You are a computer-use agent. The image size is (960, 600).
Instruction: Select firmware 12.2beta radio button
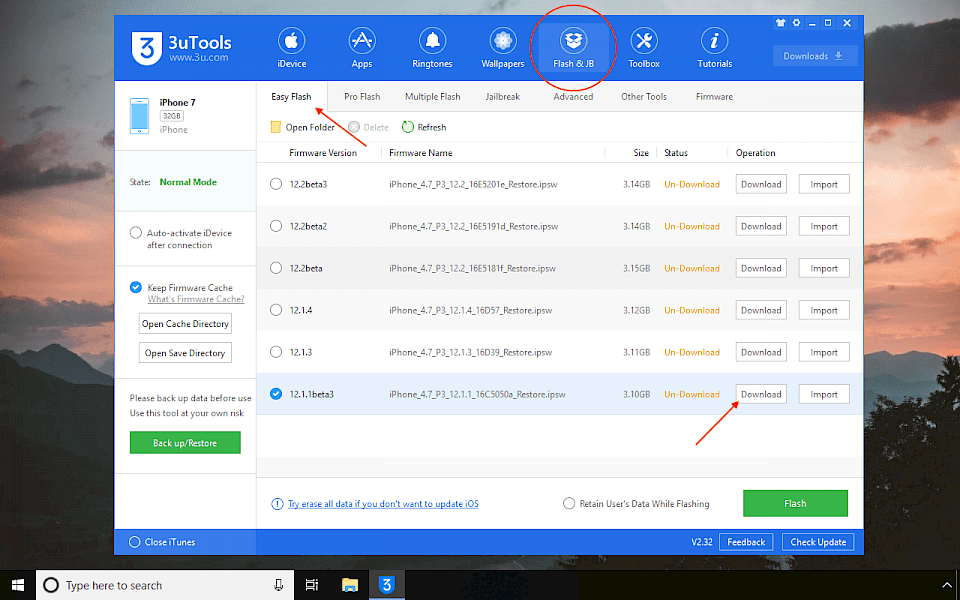tap(276, 268)
